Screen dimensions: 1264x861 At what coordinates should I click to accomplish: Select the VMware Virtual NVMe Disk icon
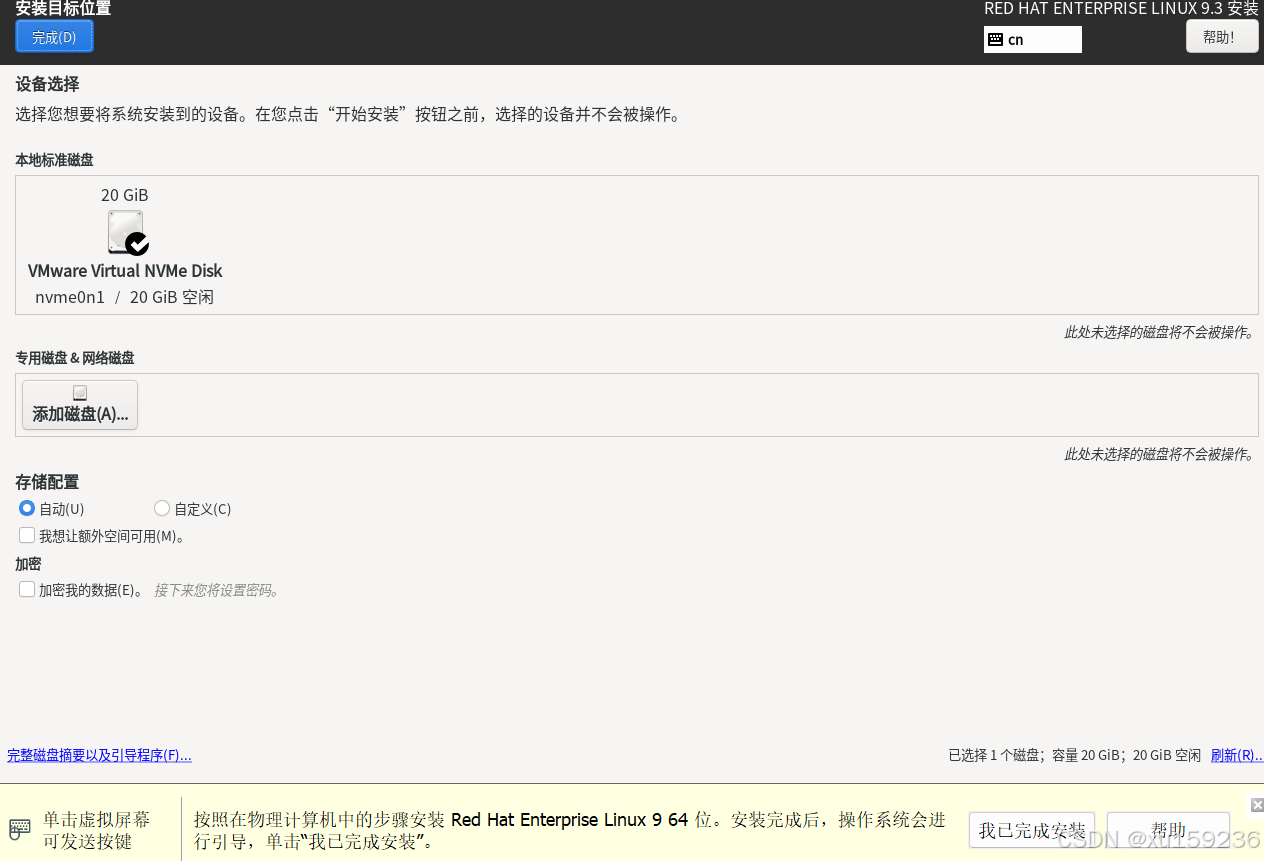127,232
